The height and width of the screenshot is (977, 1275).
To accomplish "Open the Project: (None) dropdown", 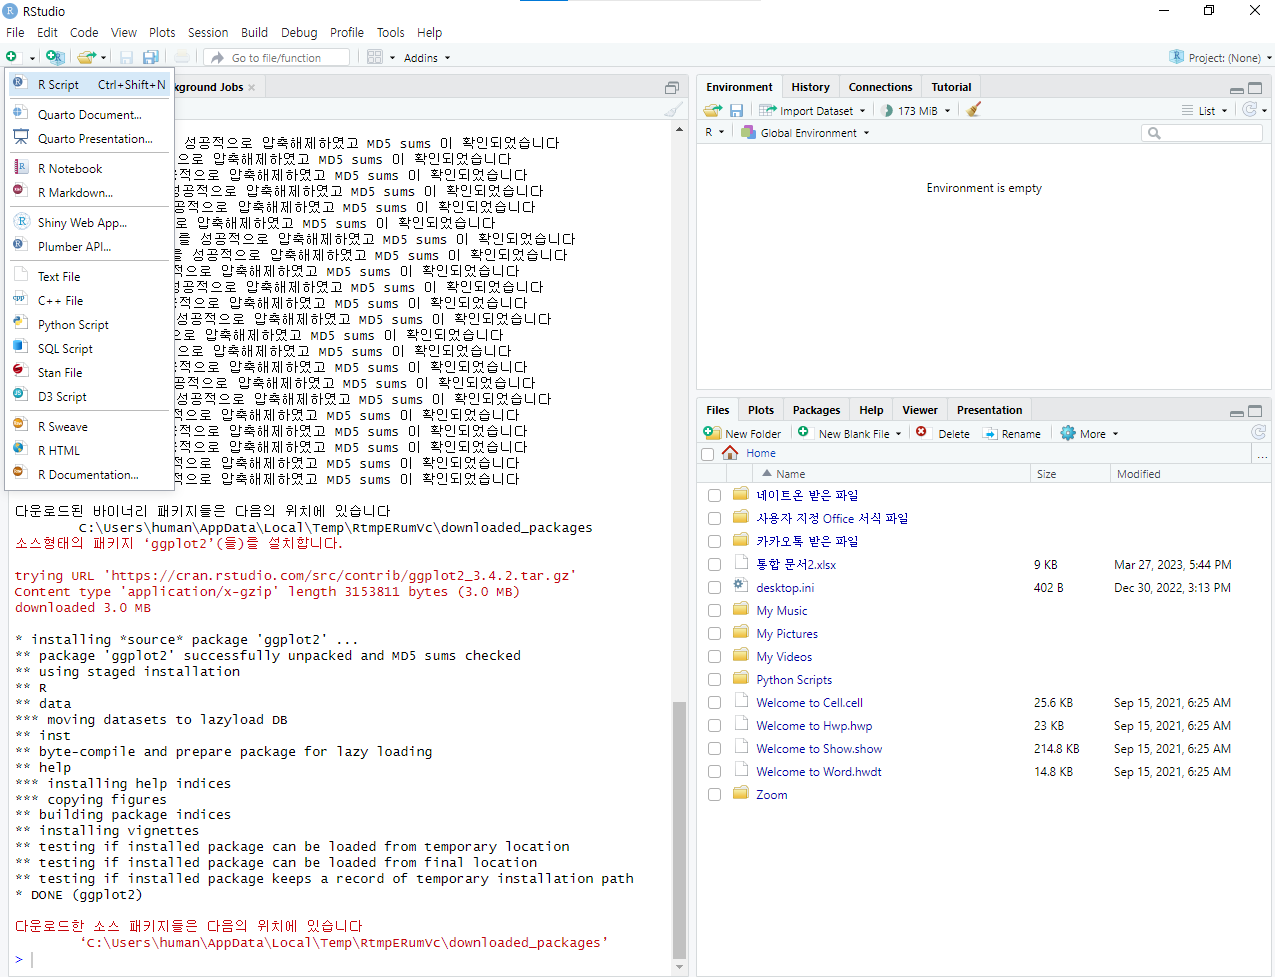I will [x=1221, y=58].
